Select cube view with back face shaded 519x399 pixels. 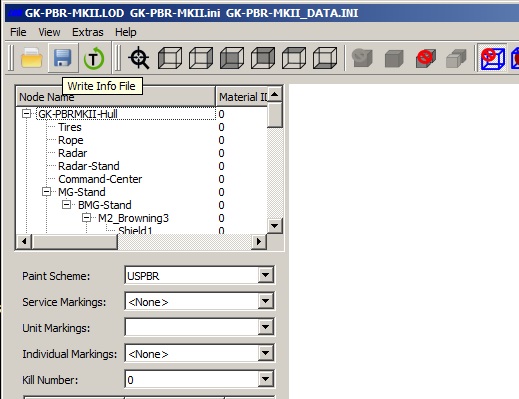[263, 58]
